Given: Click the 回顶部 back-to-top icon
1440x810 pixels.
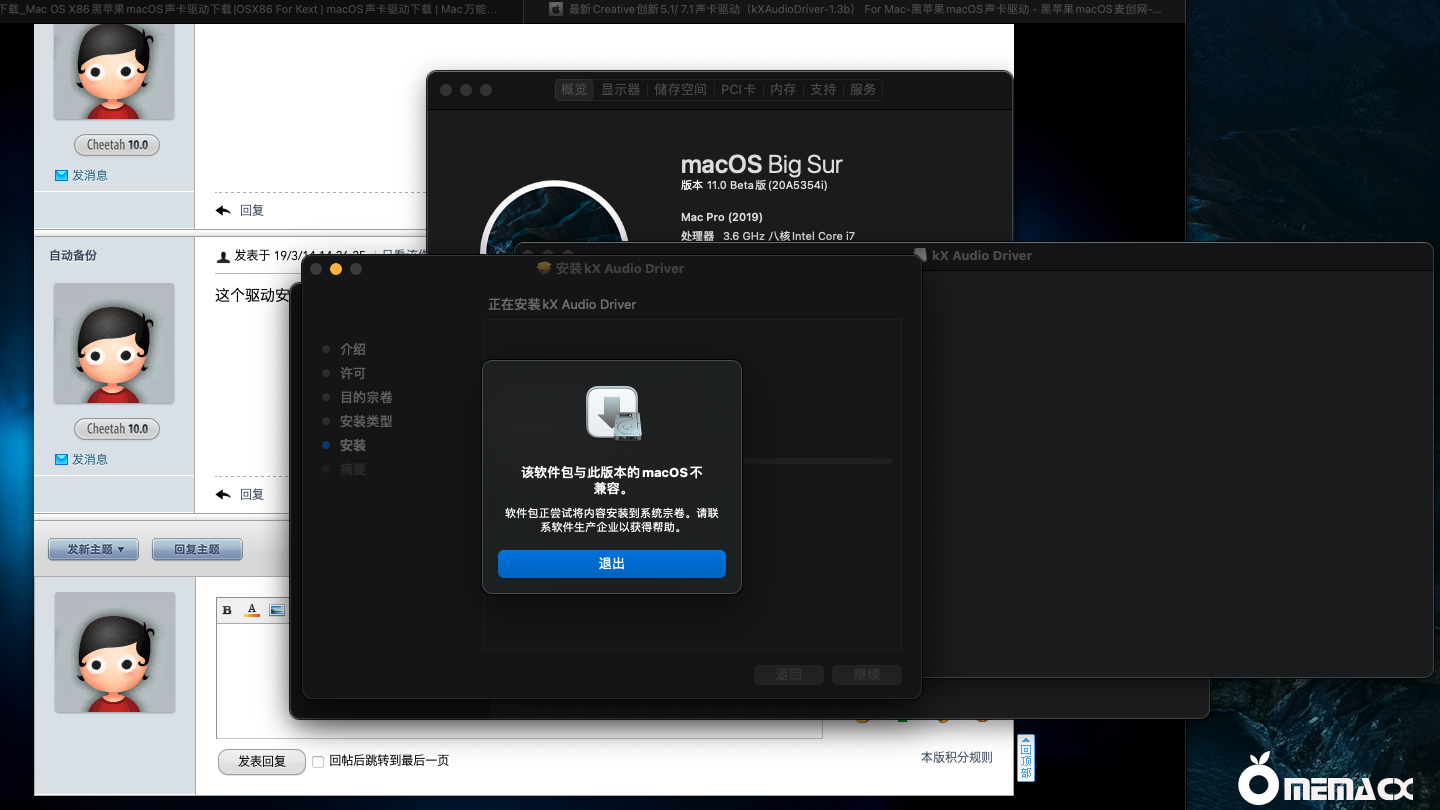Looking at the screenshot, I should 1025,758.
